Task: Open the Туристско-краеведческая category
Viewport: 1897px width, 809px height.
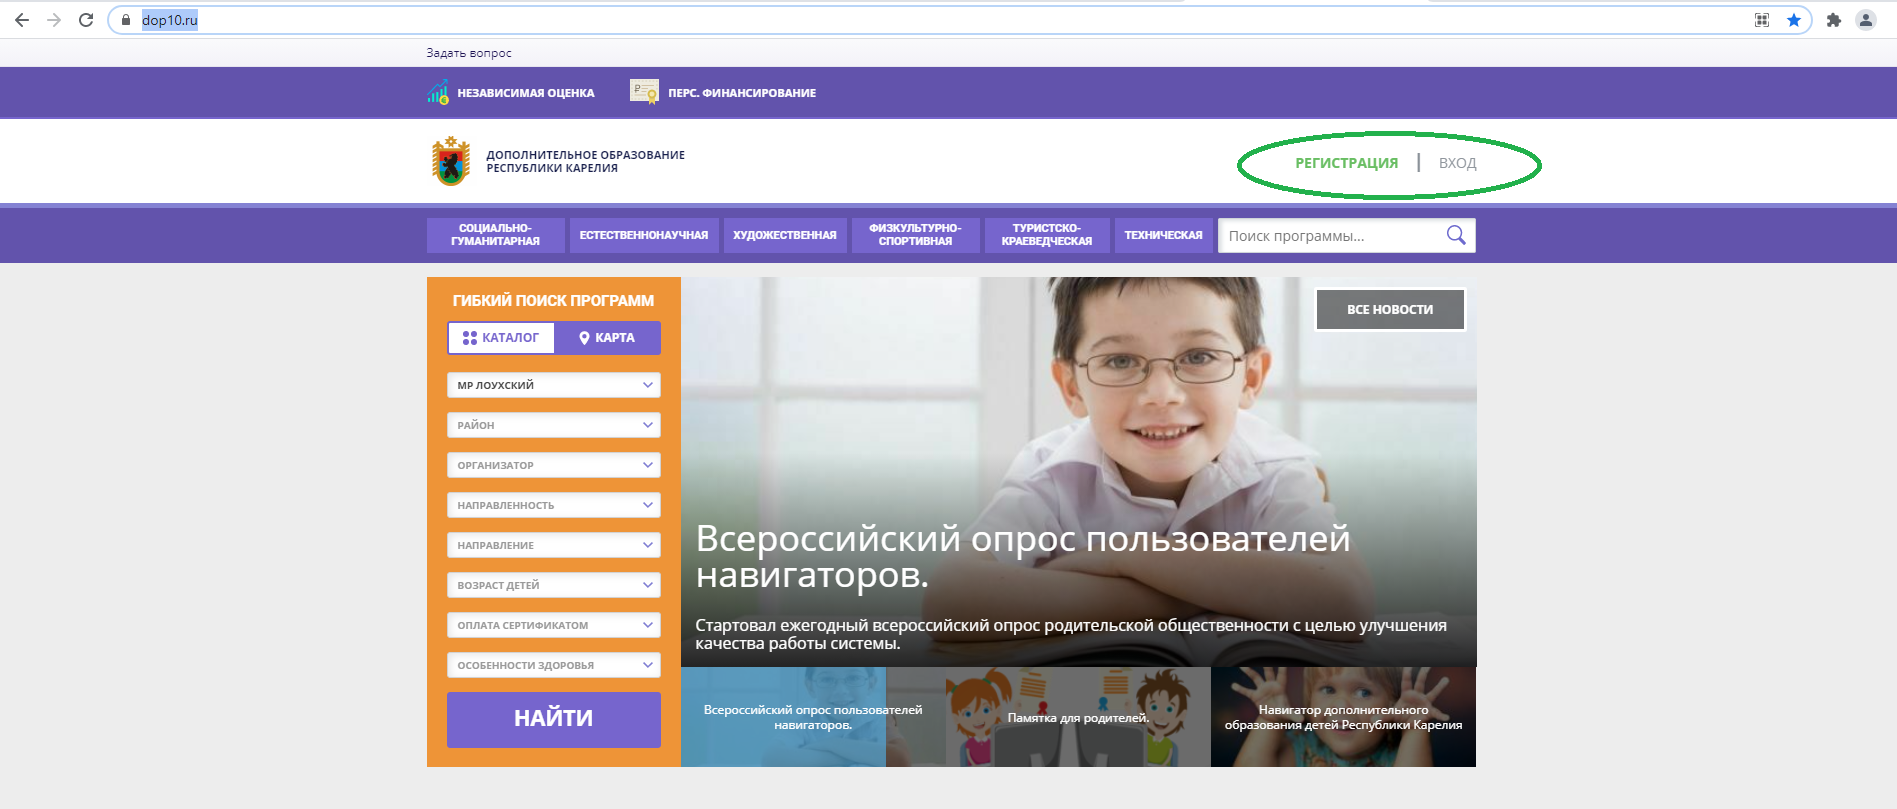Action: [x=1047, y=235]
